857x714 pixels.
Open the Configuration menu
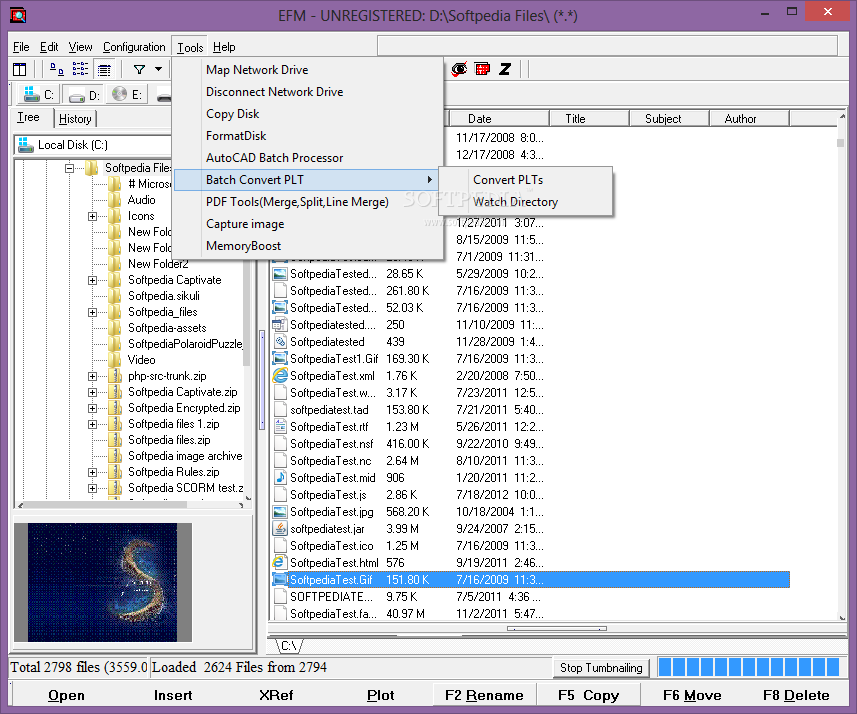134,47
